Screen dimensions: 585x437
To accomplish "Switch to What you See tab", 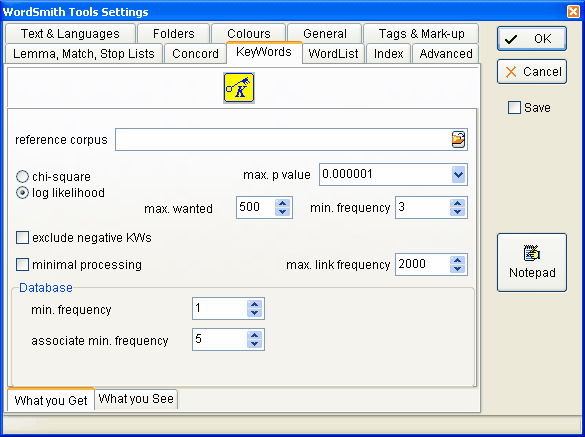I will click(136, 399).
